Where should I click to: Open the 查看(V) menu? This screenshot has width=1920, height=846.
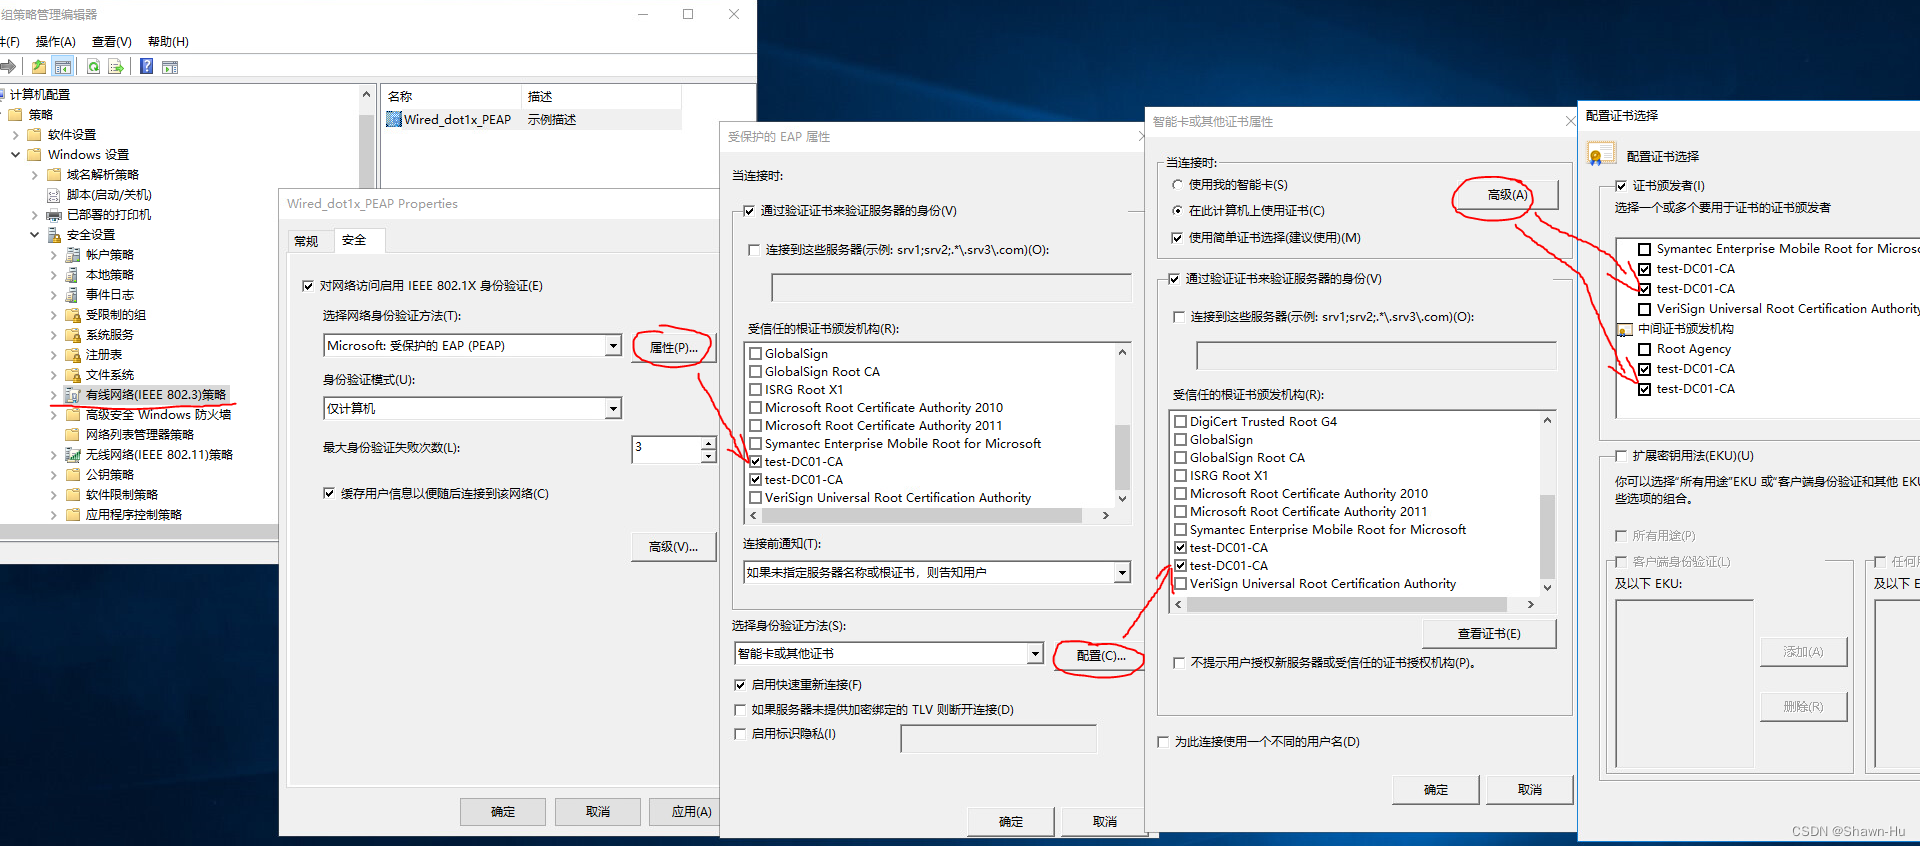click(112, 42)
